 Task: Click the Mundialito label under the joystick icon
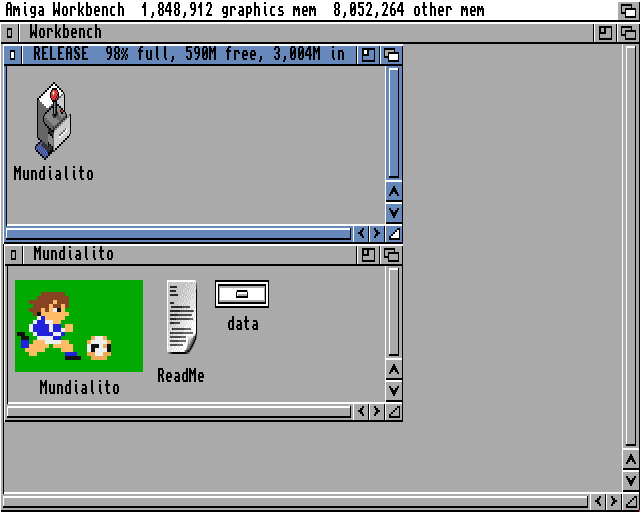[53, 174]
